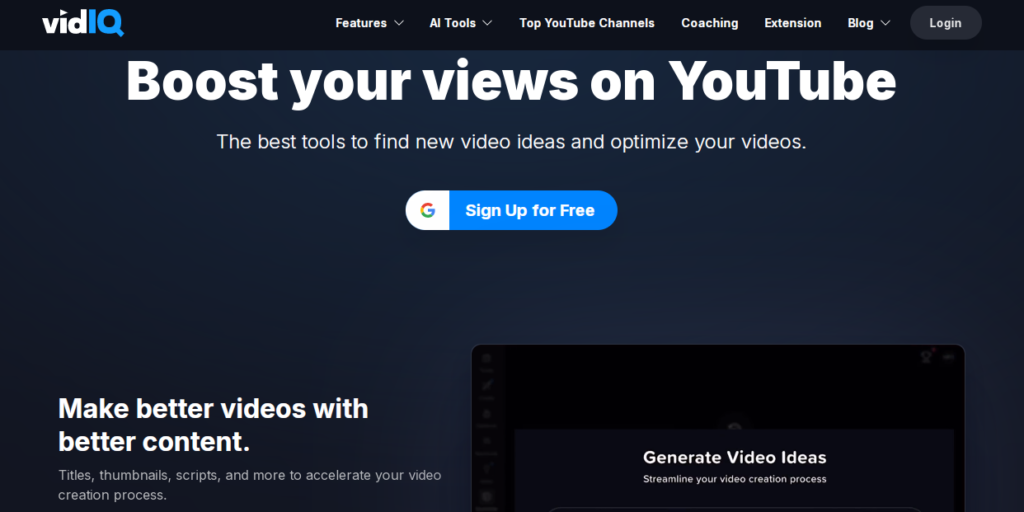Click the Login button
The image size is (1024, 512).
pyautogui.click(x=946, y=23)
